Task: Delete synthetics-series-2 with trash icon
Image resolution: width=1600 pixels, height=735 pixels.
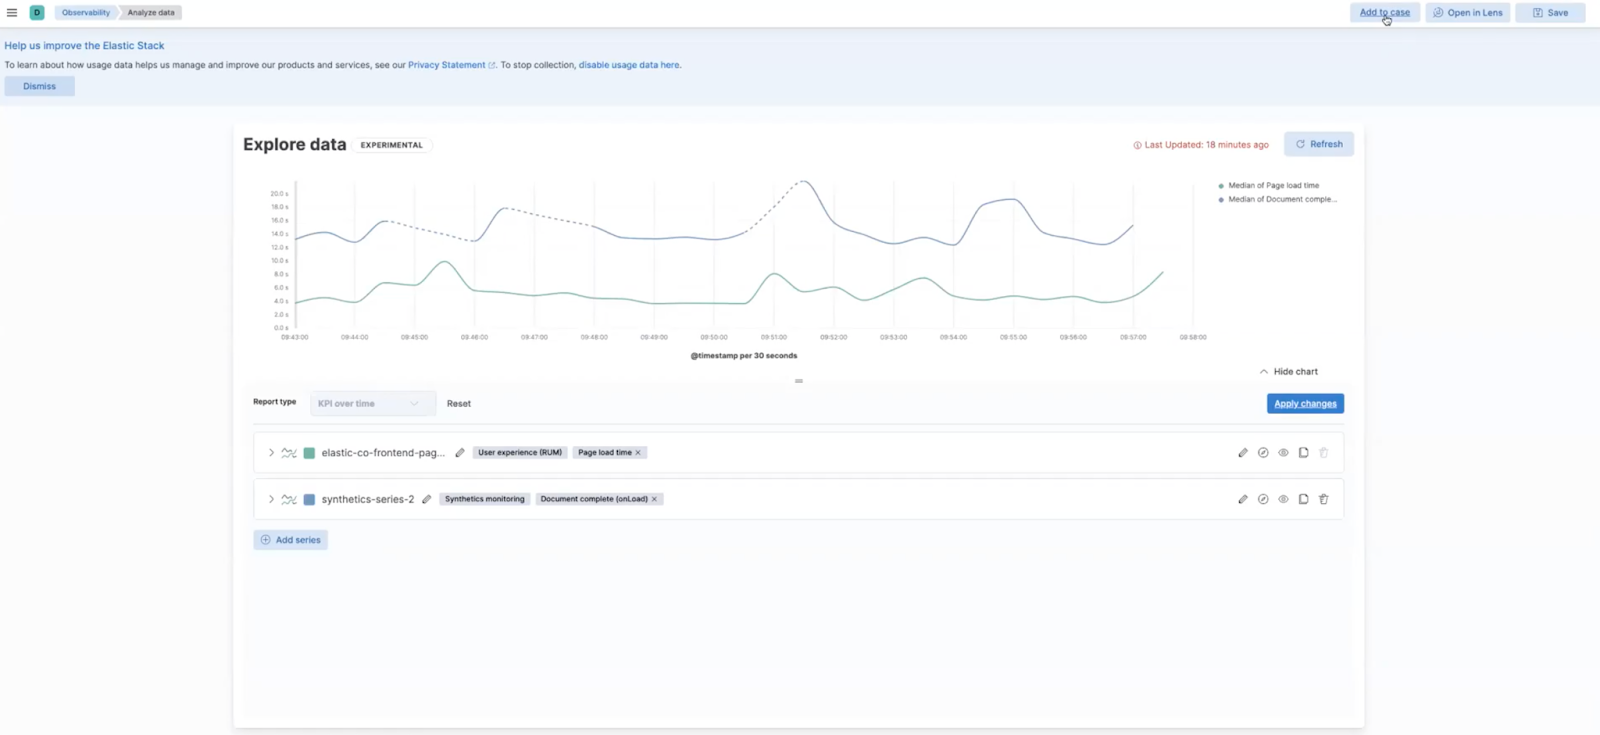Action: [1323, 499]
